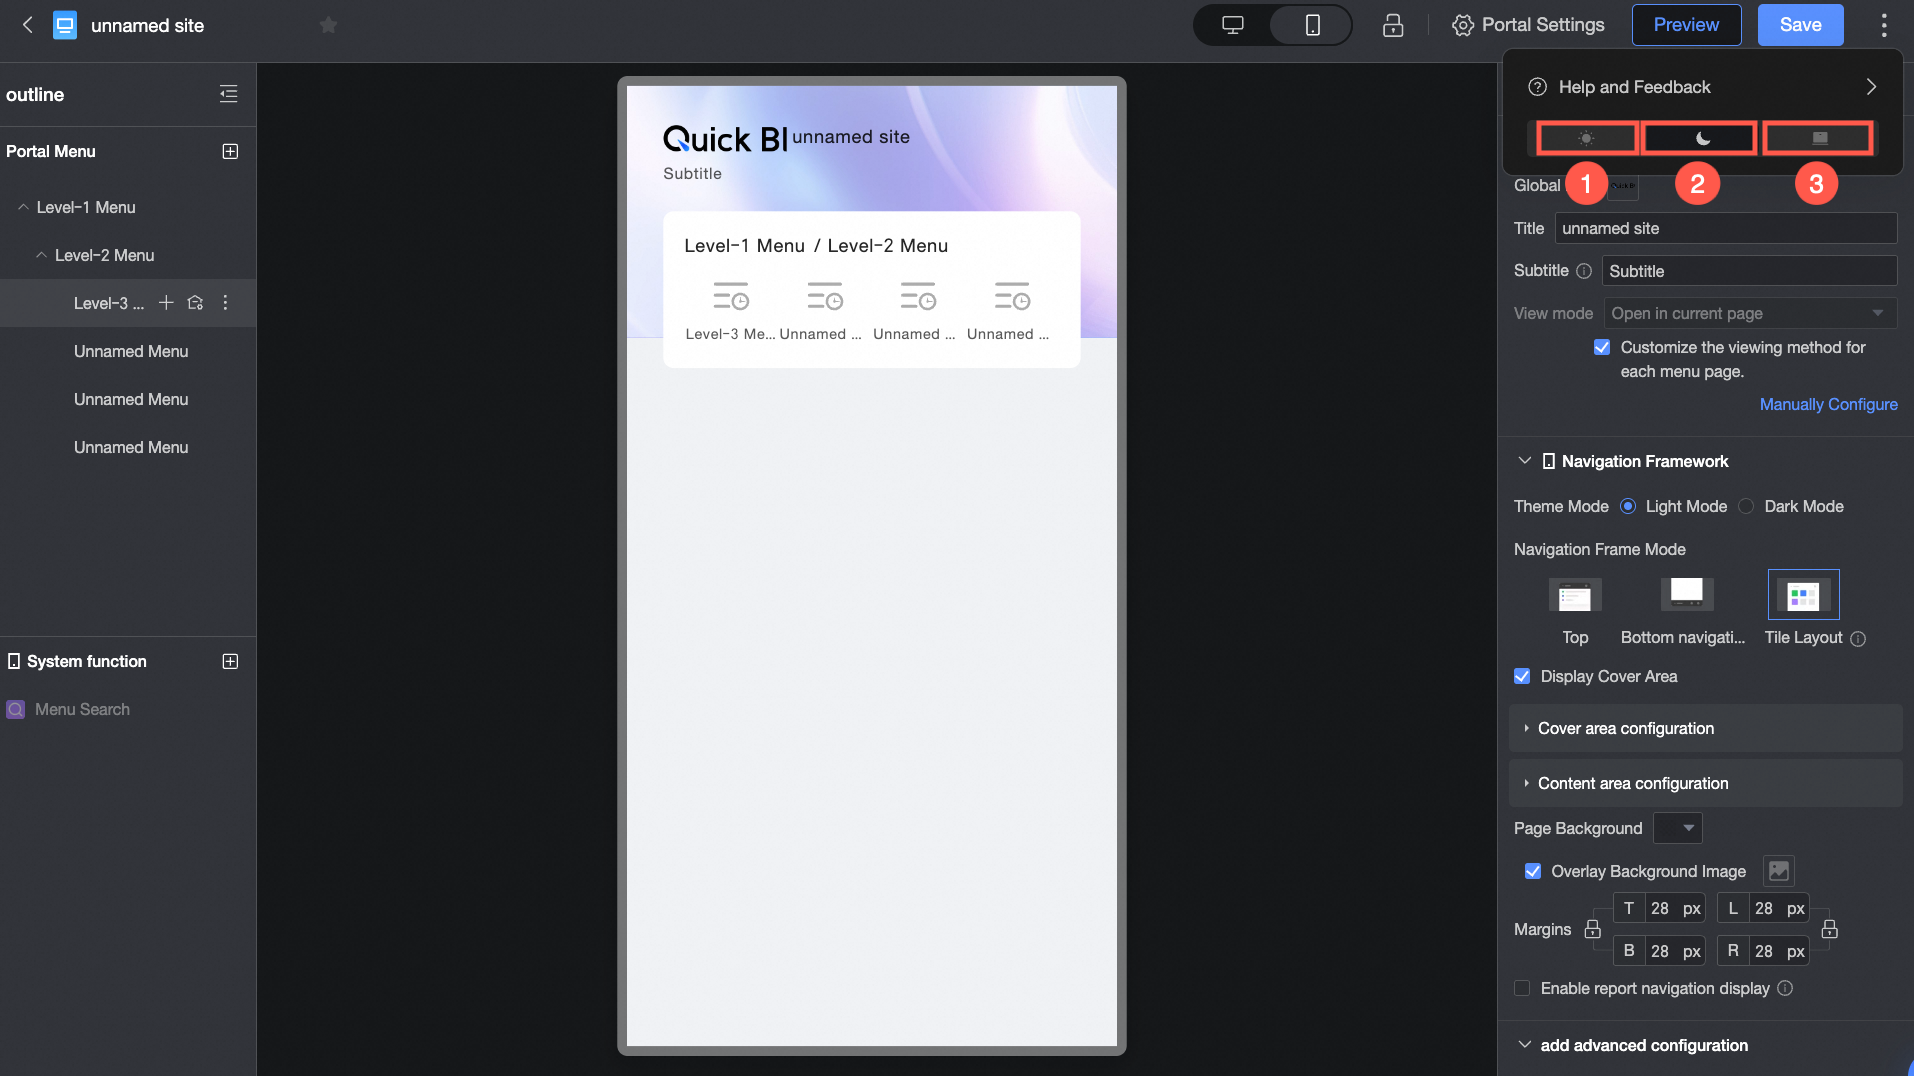Add a new Portal Menu item

click(230, 151)
